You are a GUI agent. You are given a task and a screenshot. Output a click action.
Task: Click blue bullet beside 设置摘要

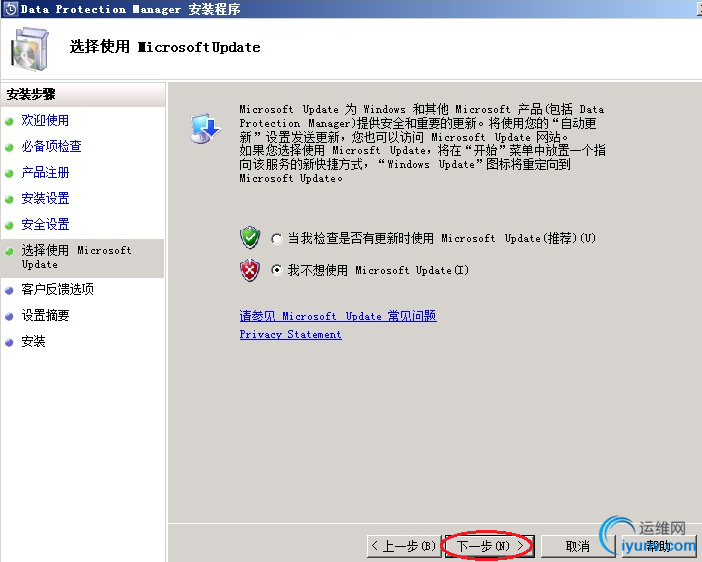pyautogui.click(x=9, y=317)
